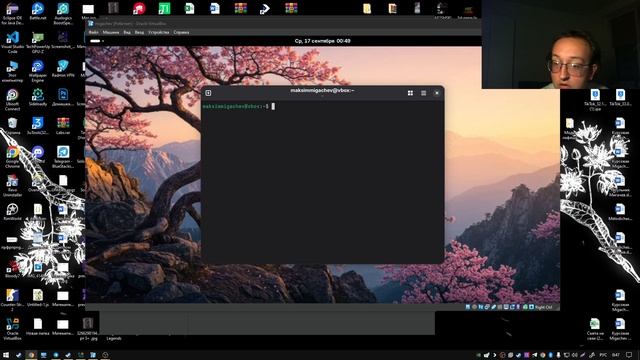Select the Counter-Strike 2 desktop icon

pos(12,300)
